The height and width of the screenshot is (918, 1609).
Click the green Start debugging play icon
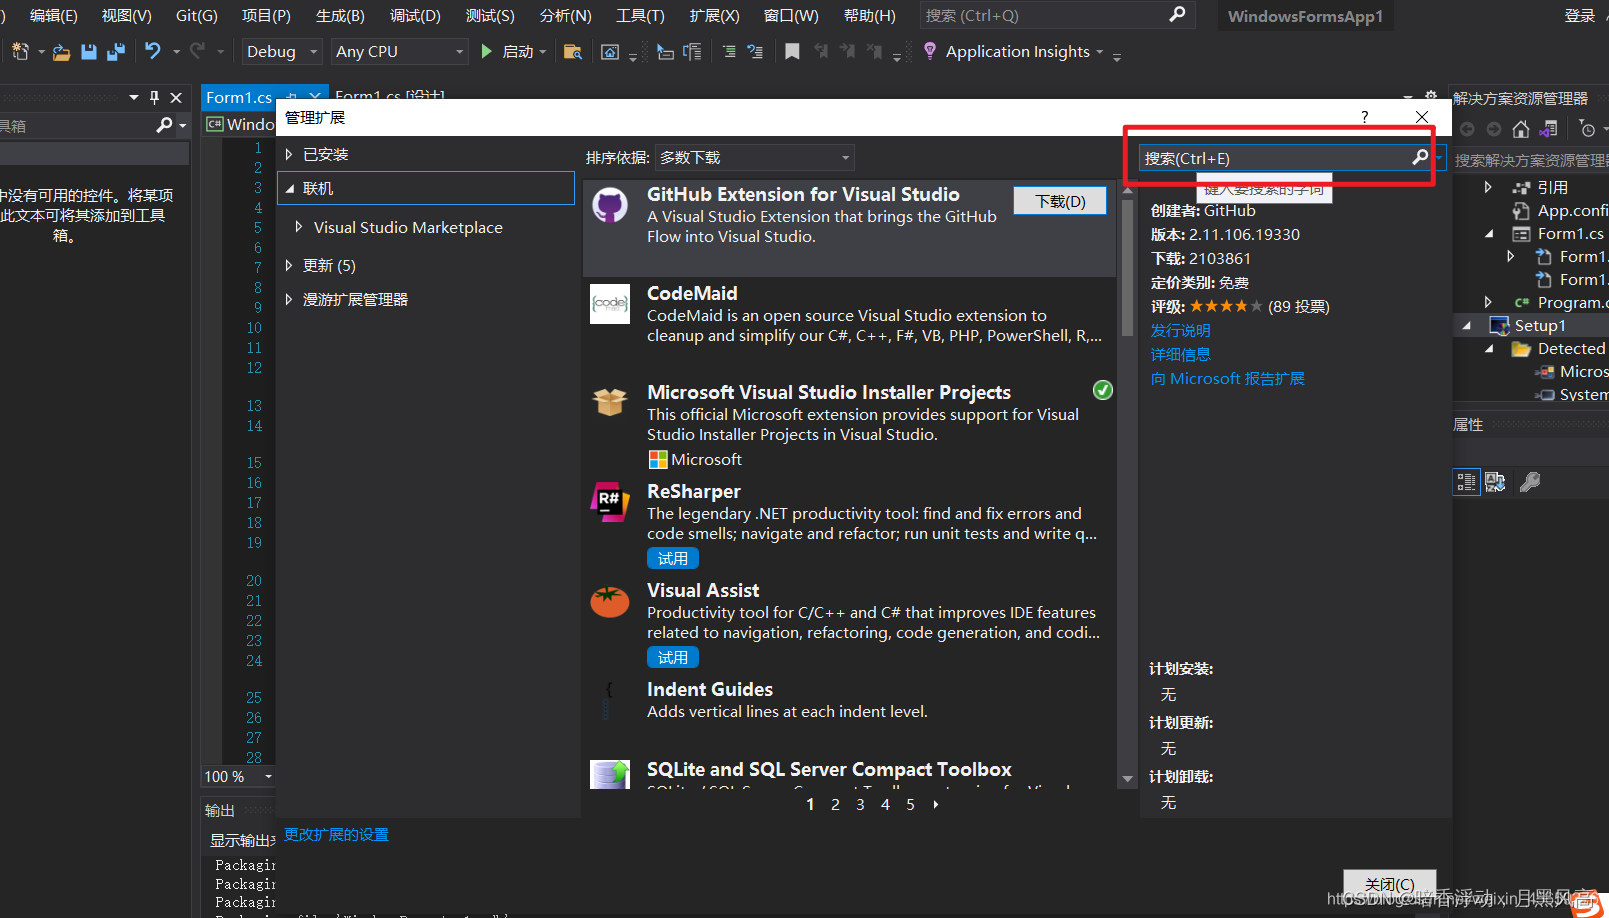click(x=486, y=51)
